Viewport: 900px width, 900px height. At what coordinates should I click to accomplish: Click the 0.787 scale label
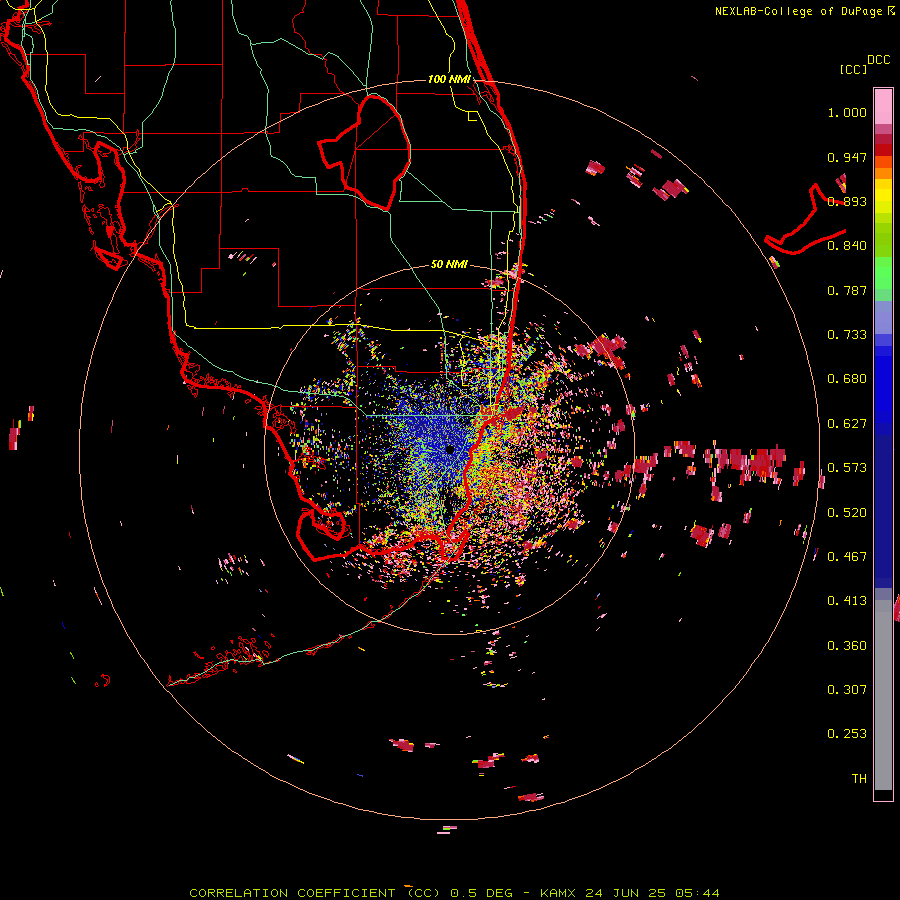(x=847, y=290)
